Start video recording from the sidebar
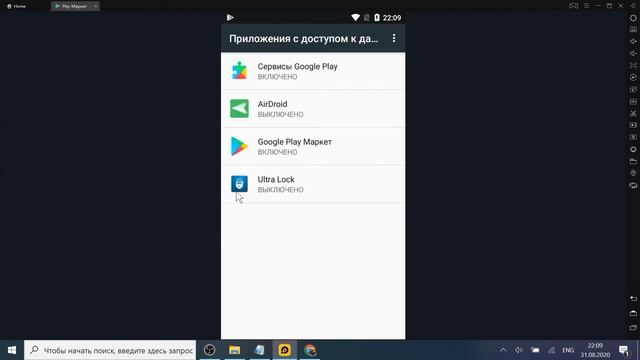Screen dimensions: 640x360 (633, 125)
